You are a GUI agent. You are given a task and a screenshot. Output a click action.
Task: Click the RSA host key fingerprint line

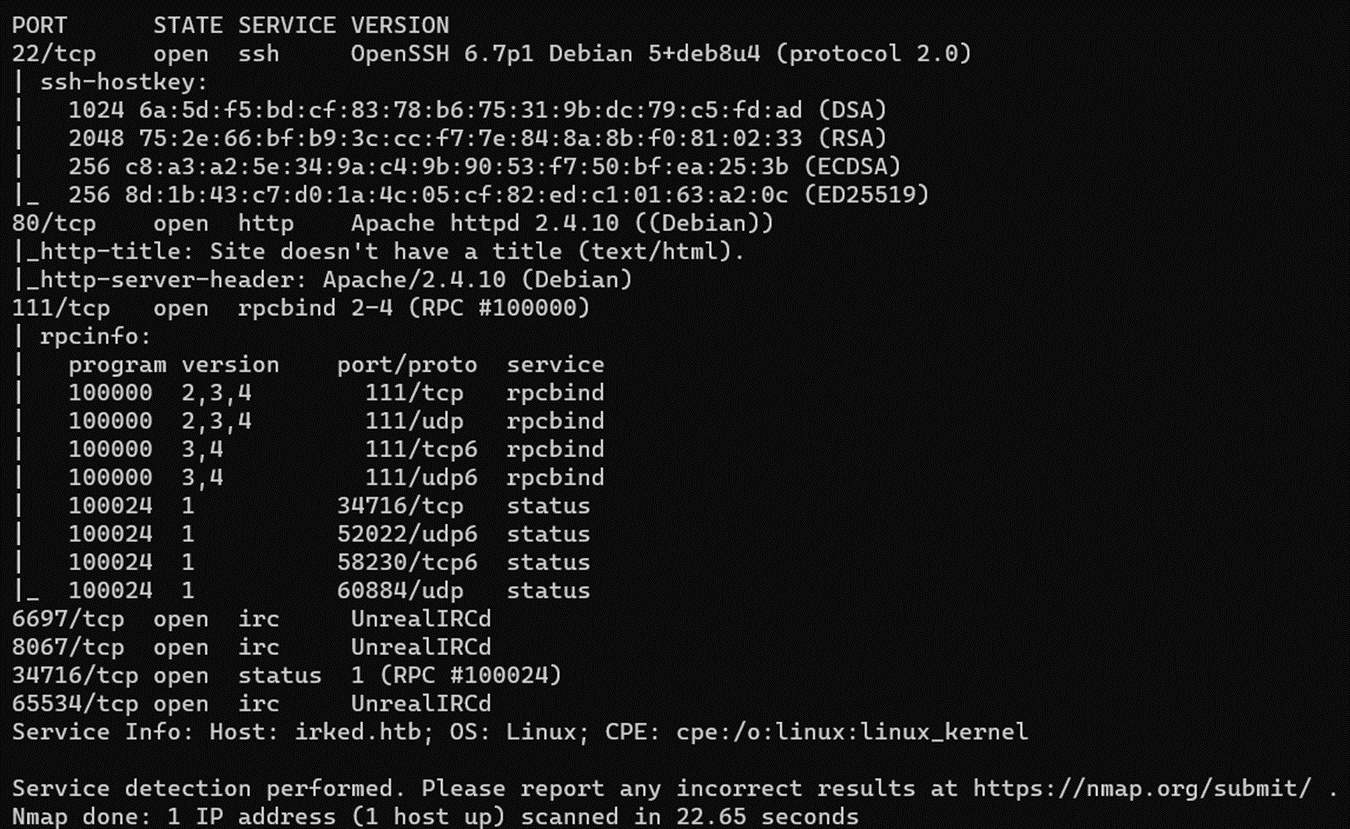point(477,138)
